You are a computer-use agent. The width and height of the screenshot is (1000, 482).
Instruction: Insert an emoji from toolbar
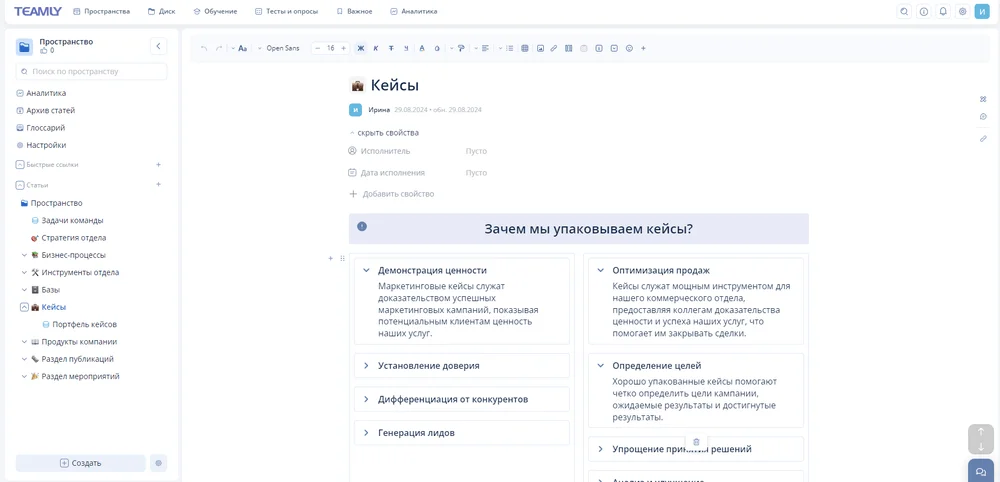[x=629, y=48]
